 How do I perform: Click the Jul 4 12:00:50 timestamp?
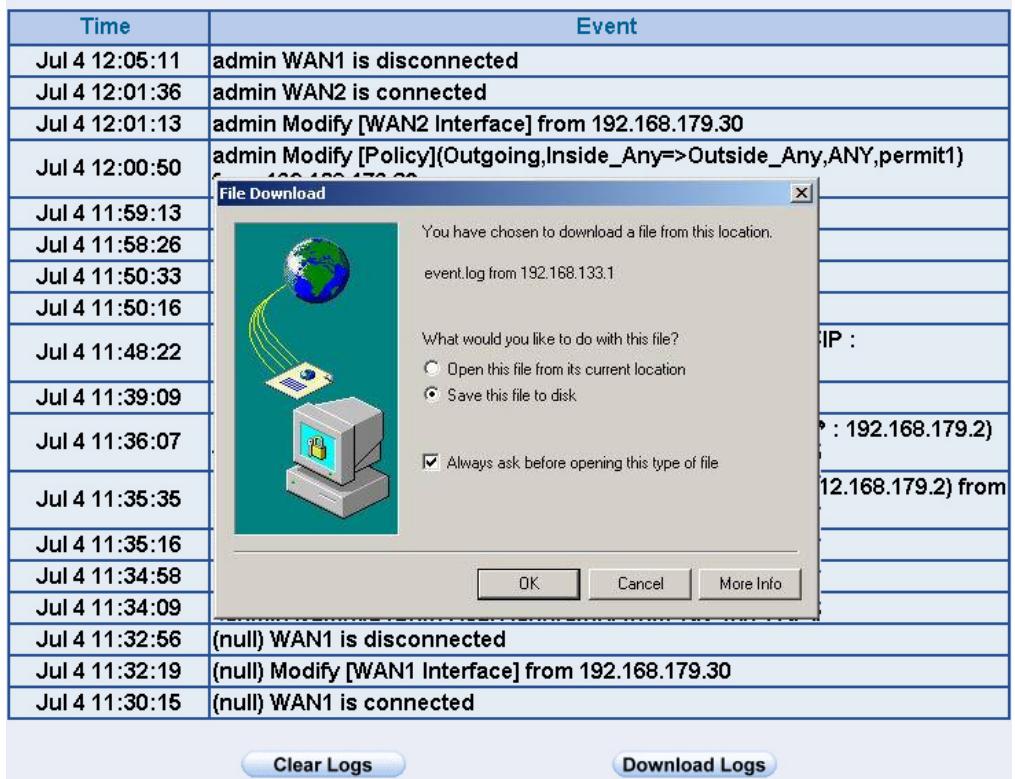[108, 168]
